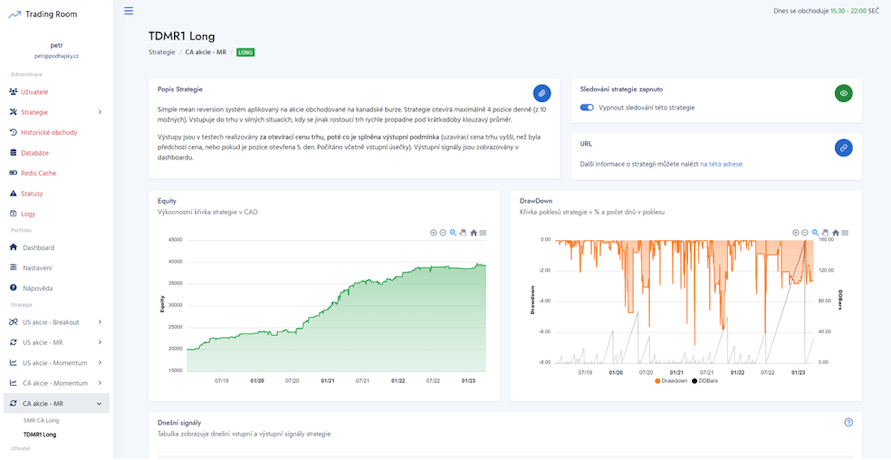Click the 'na této adrese' link
891x460 pixels.
click(x=720, y=163)
